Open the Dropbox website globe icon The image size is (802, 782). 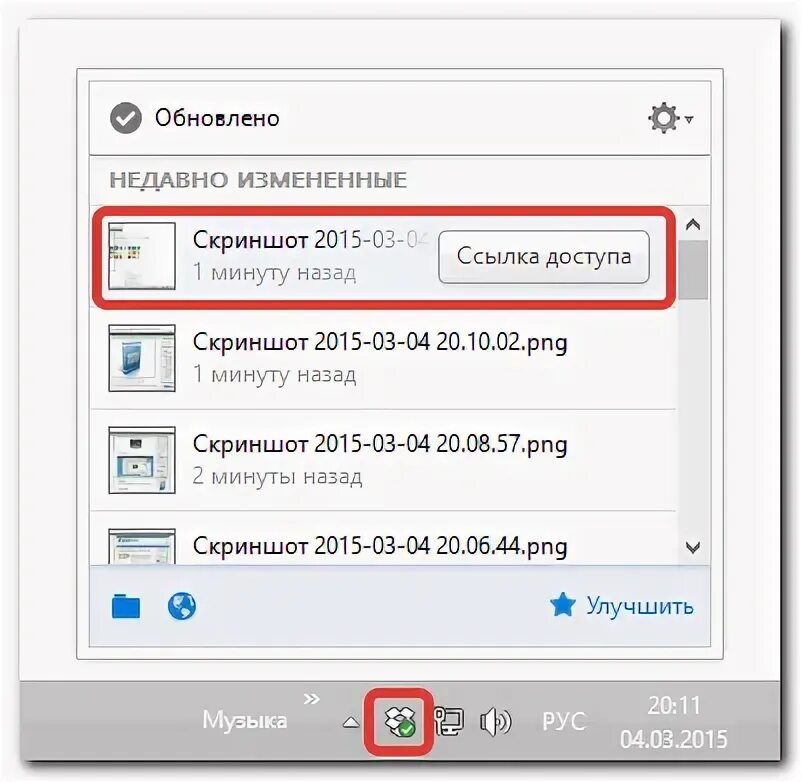tap(182, 606)
